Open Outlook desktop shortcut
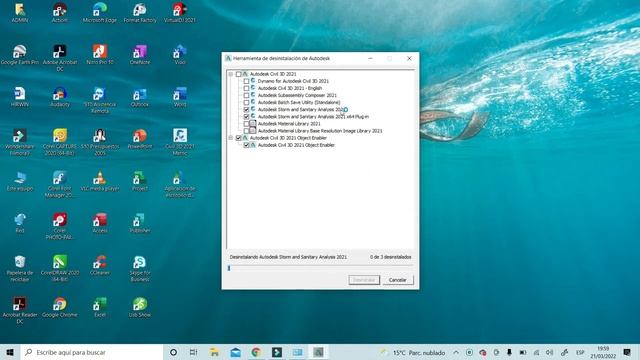 (140, 97)
